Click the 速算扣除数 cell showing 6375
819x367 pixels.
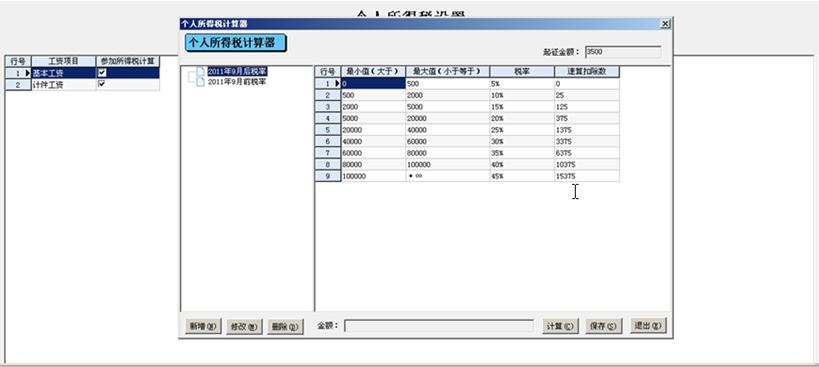(587, 153)
